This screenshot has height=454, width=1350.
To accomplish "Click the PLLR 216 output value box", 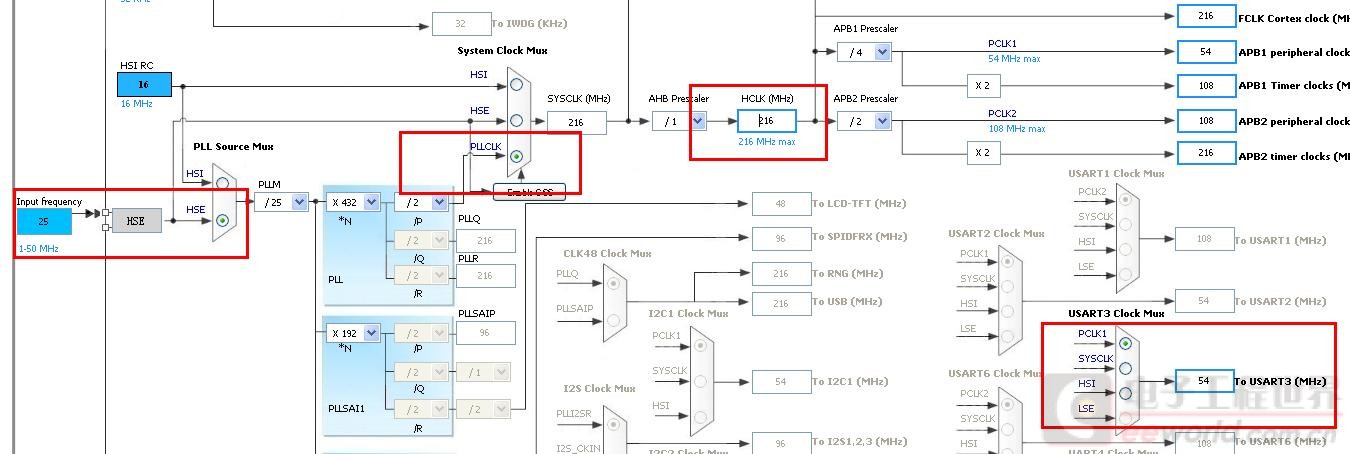I will pyautogui.click(x=486, y=276).
